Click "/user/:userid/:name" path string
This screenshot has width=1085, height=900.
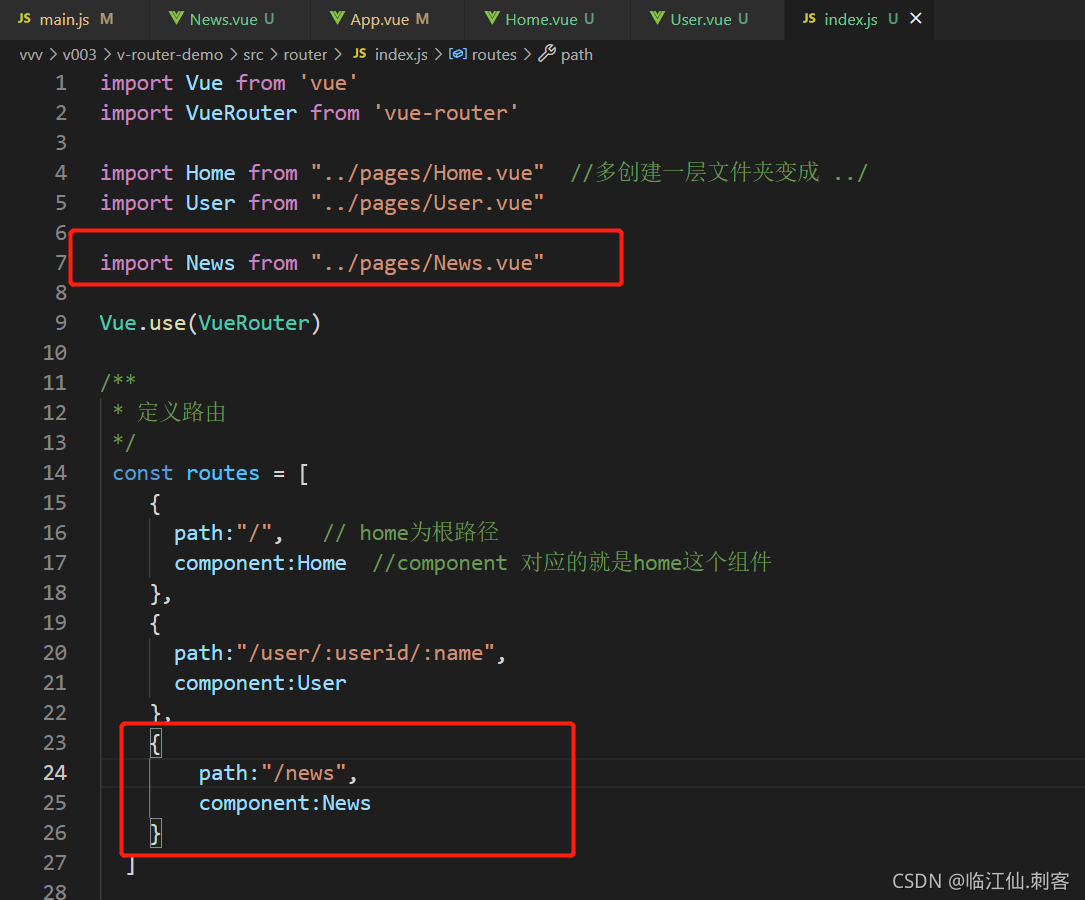365,654
